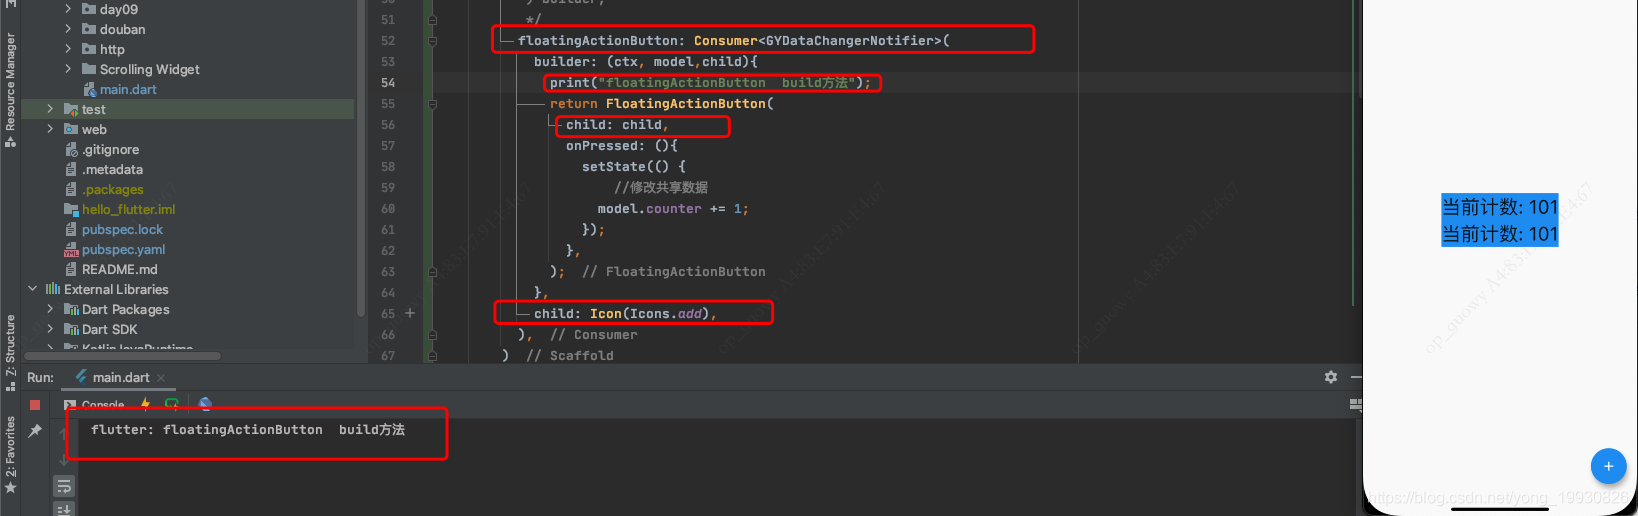Open main.dart in project tree
The height and width of the screenshot is (516, 1638).
[128, 89]
